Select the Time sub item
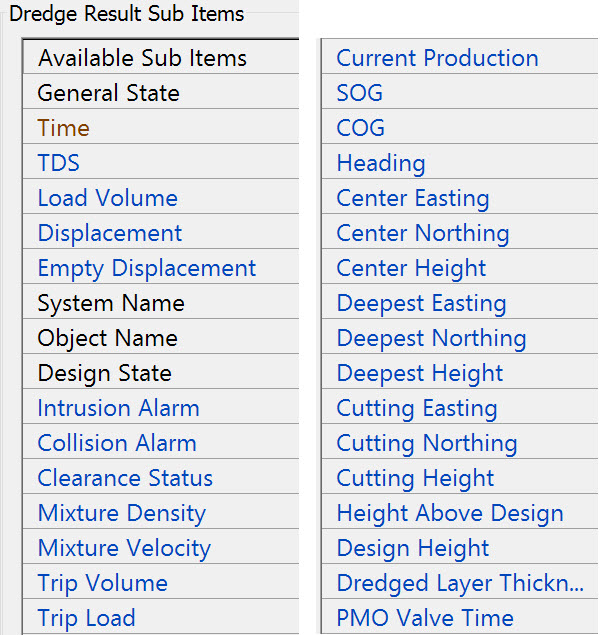 tap(64, 128)
